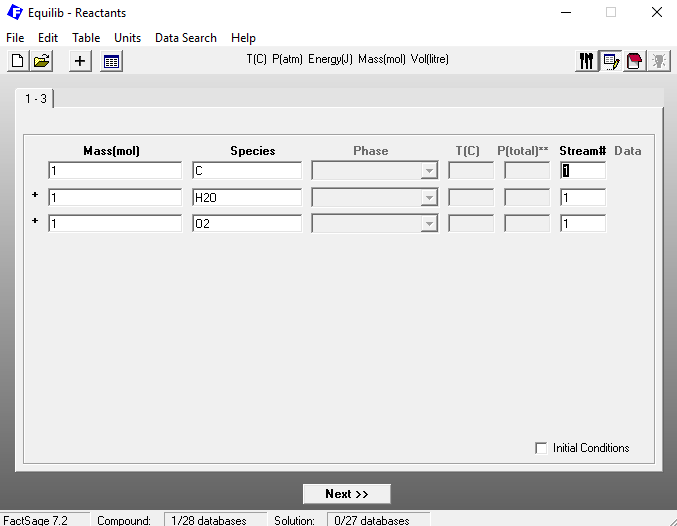The image size is (677, 526).
Task: Click the New Reaction blank page icon
Action: point(18,61)
